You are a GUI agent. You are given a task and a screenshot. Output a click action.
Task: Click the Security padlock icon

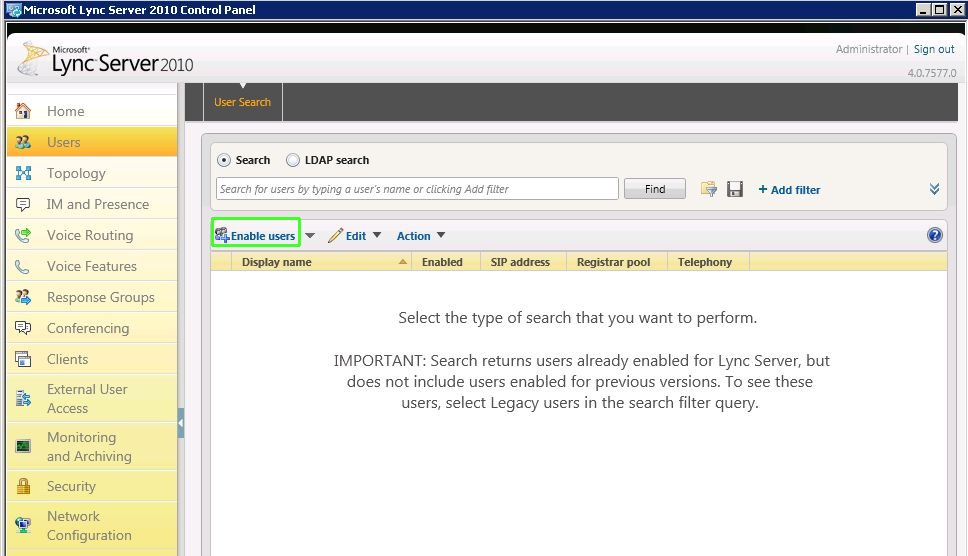click(x=23, y=486)
